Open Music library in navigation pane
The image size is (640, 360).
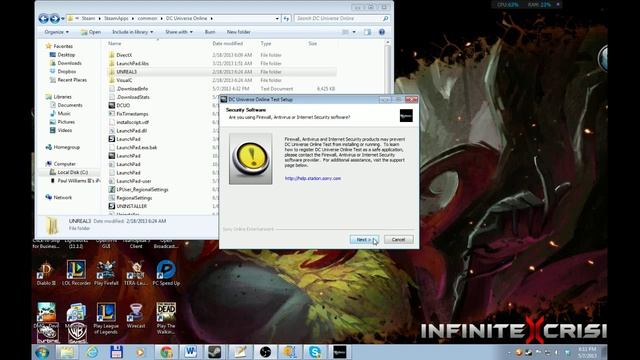(x=64, y=113)
